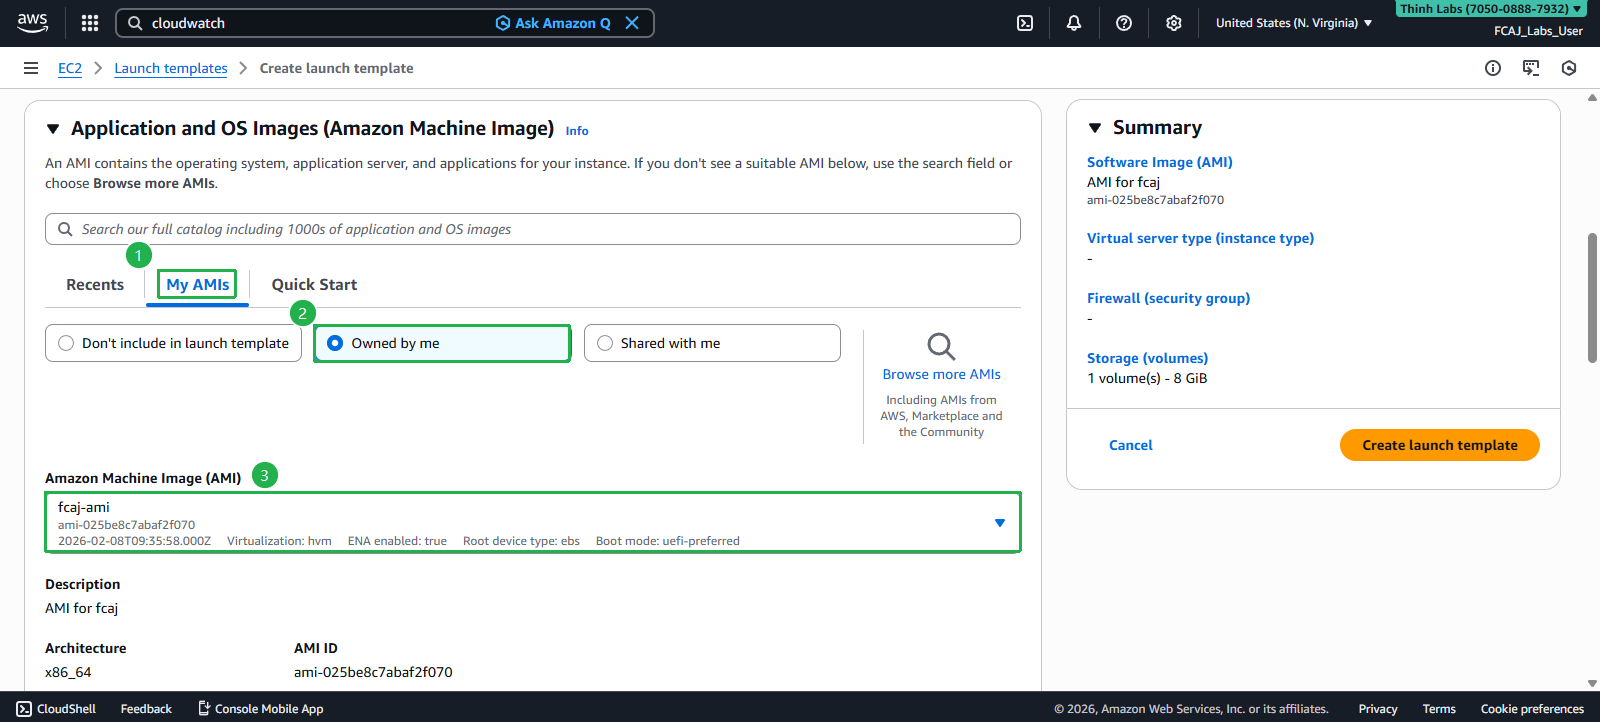The height and width of the screenshot is (722, 1600).
Task: Click the 'AMI for fcaj' description text
Action: pos(81,608)
